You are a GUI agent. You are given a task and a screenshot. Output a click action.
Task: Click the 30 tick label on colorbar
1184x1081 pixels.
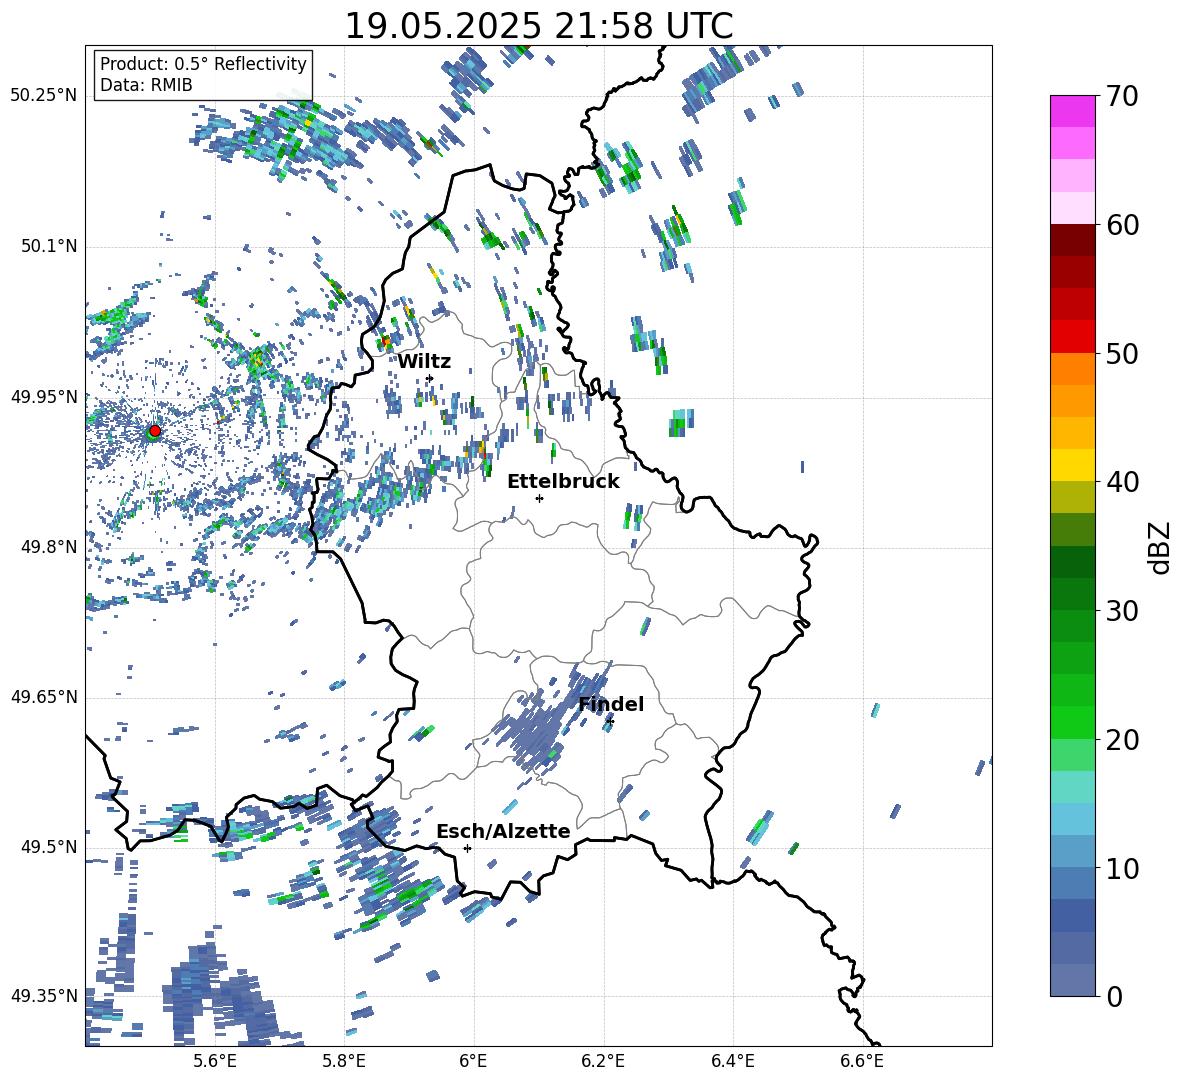click(x=1121, y=611)
